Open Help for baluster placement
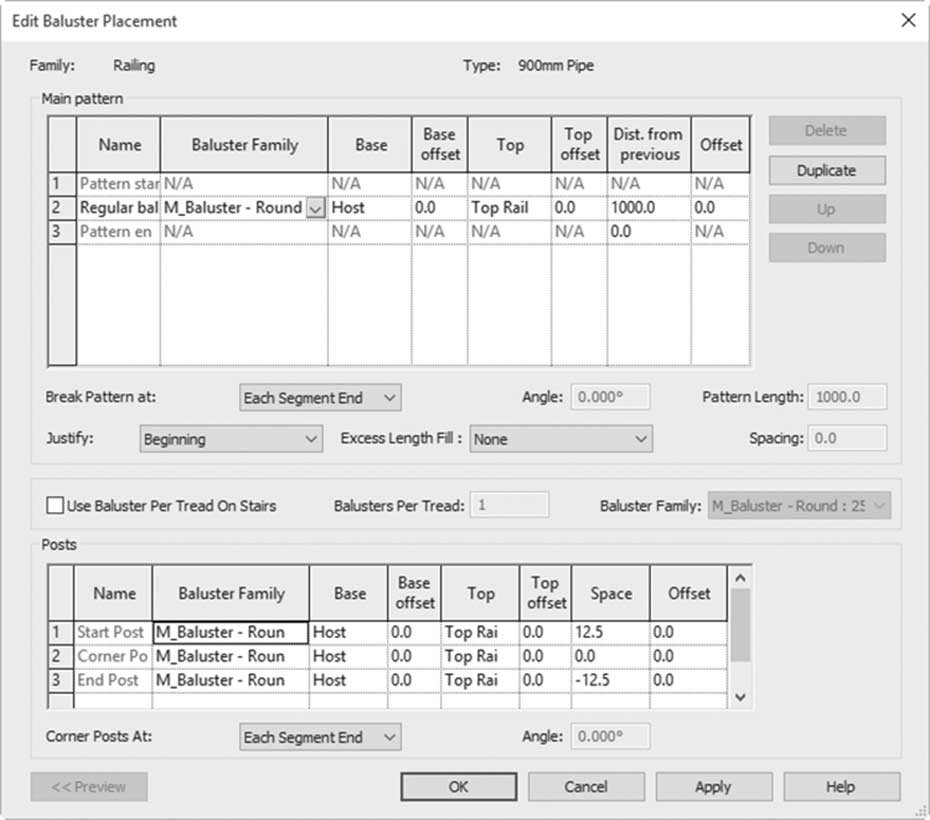Viewport: 930px width, 820px height. pyautogui.click(x=842, y=787)
